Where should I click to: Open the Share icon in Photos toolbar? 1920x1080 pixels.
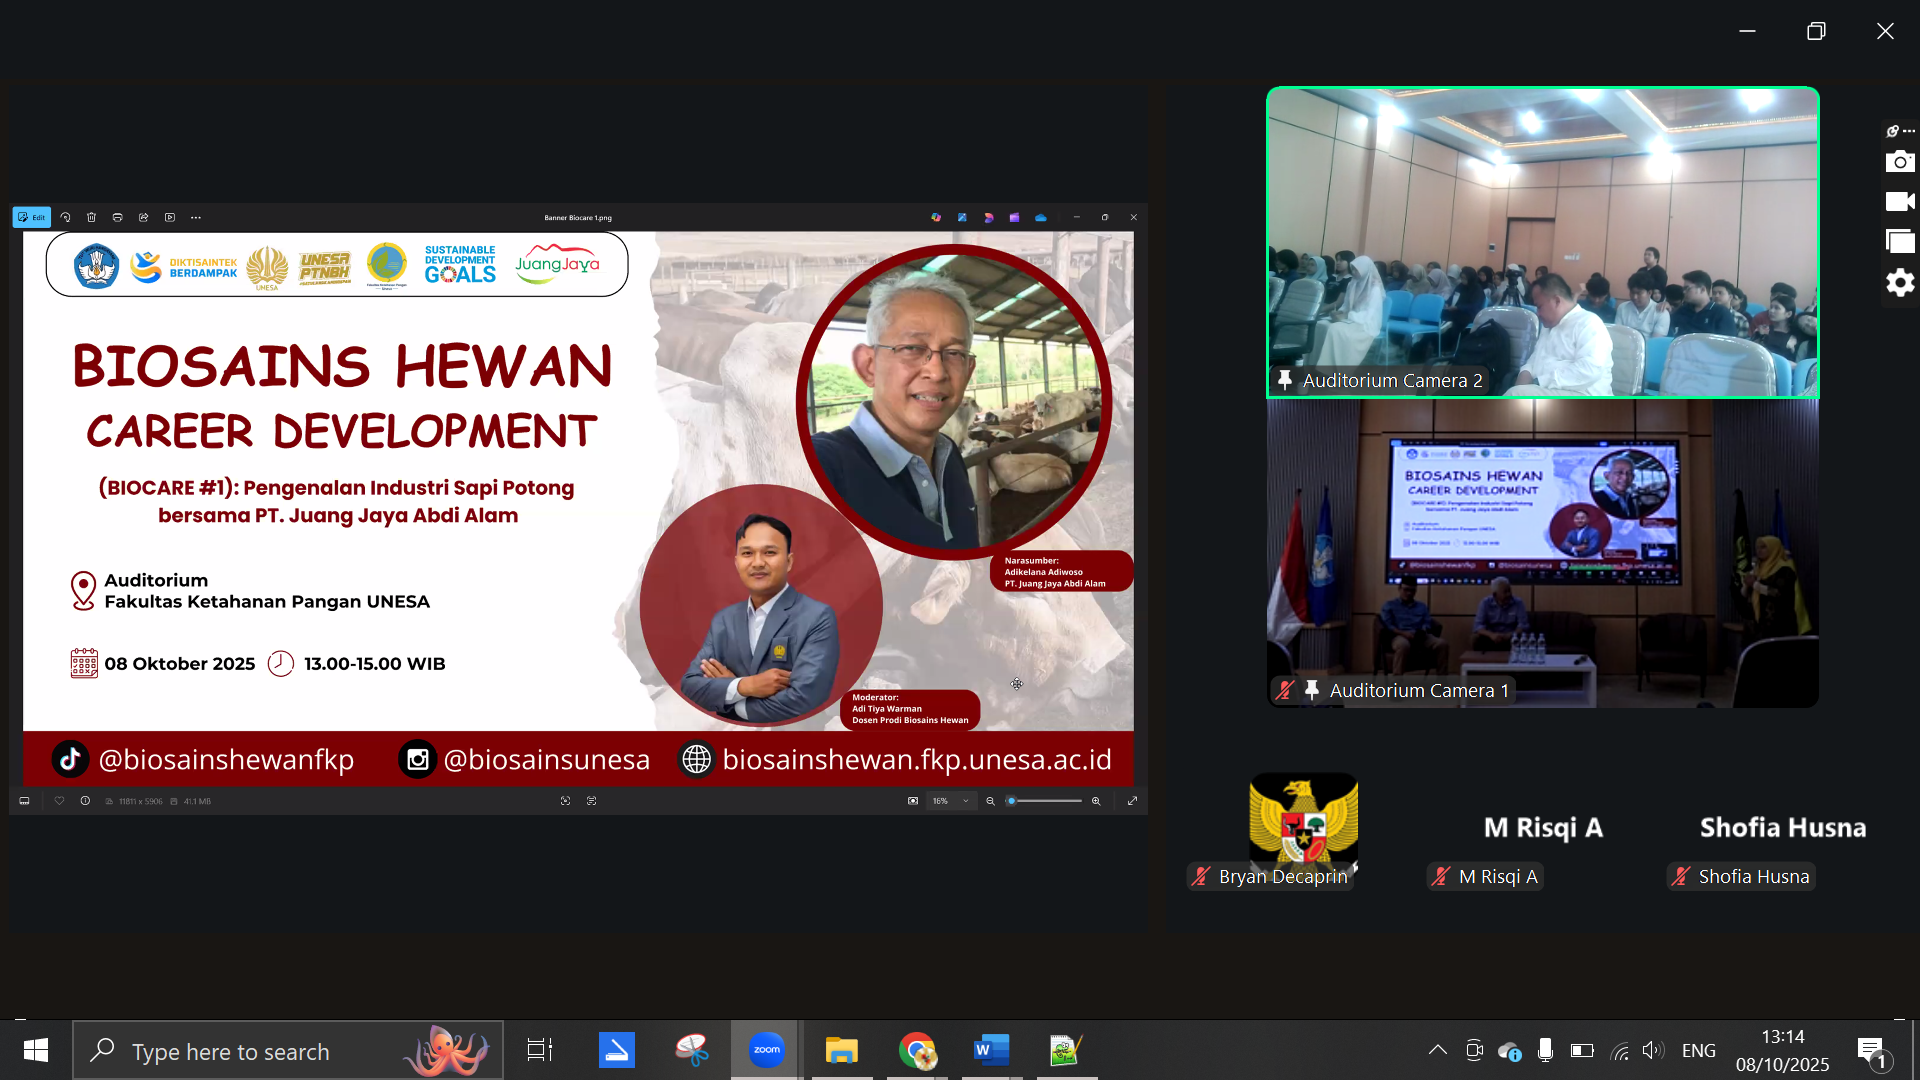[143, 217]
